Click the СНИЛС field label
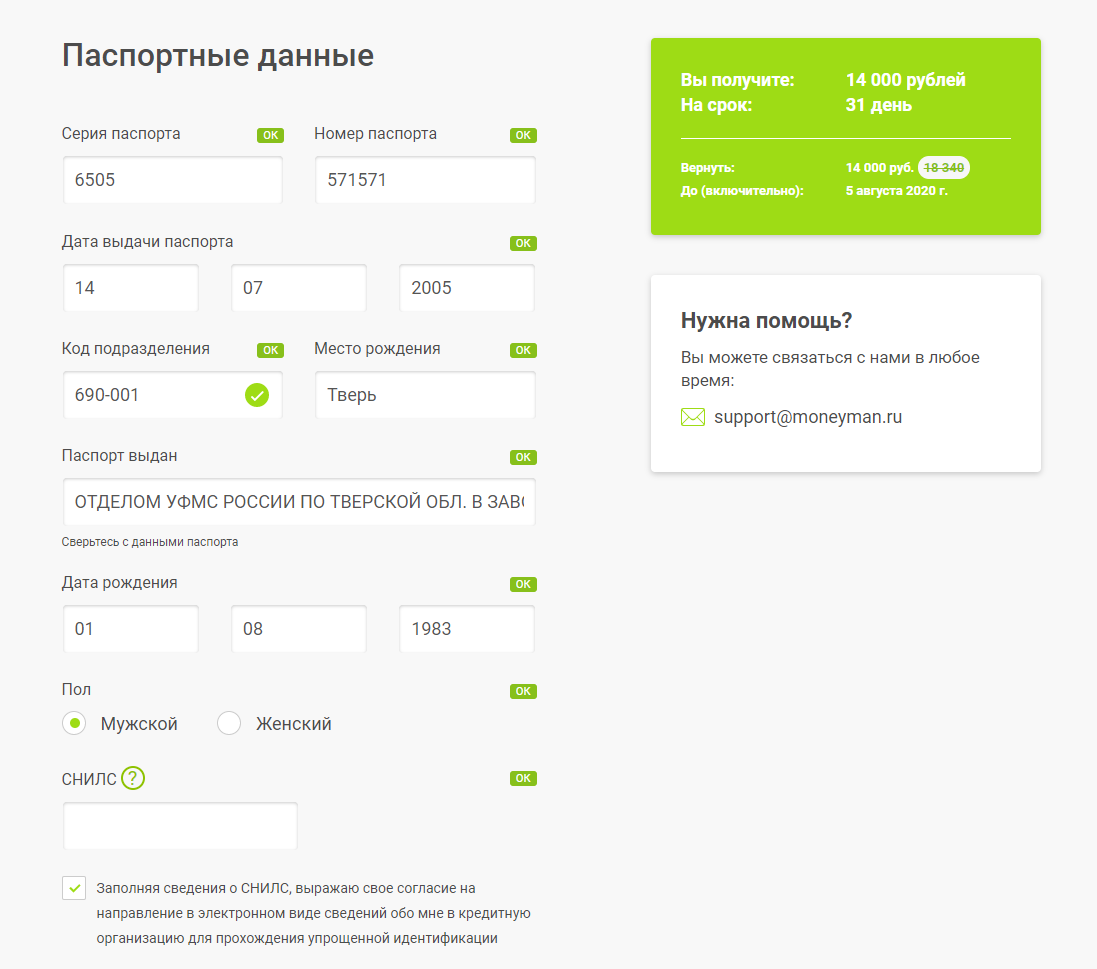 (89, 779)
